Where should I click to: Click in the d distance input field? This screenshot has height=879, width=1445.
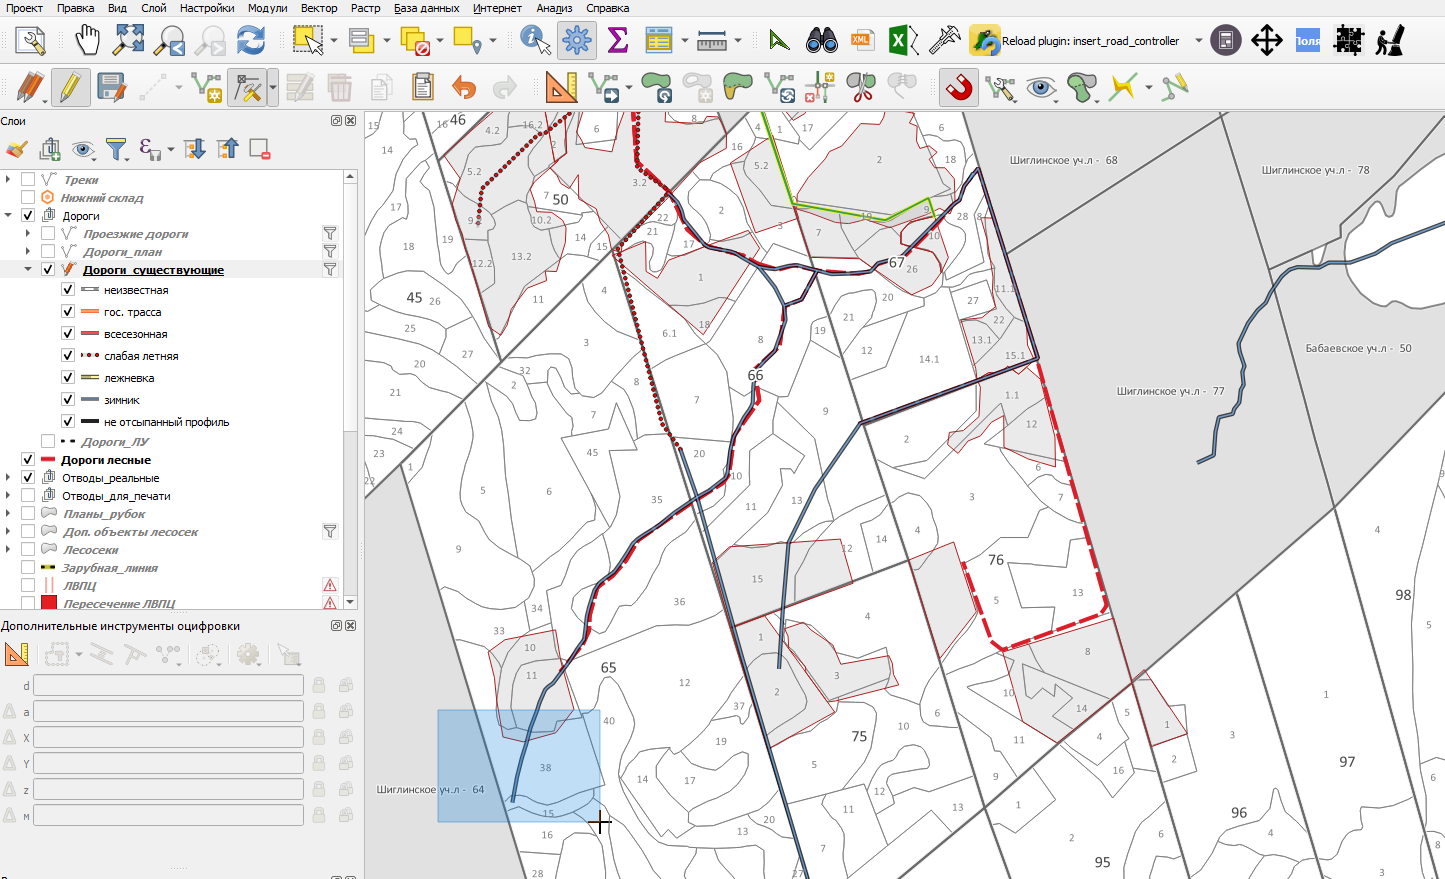168,685
